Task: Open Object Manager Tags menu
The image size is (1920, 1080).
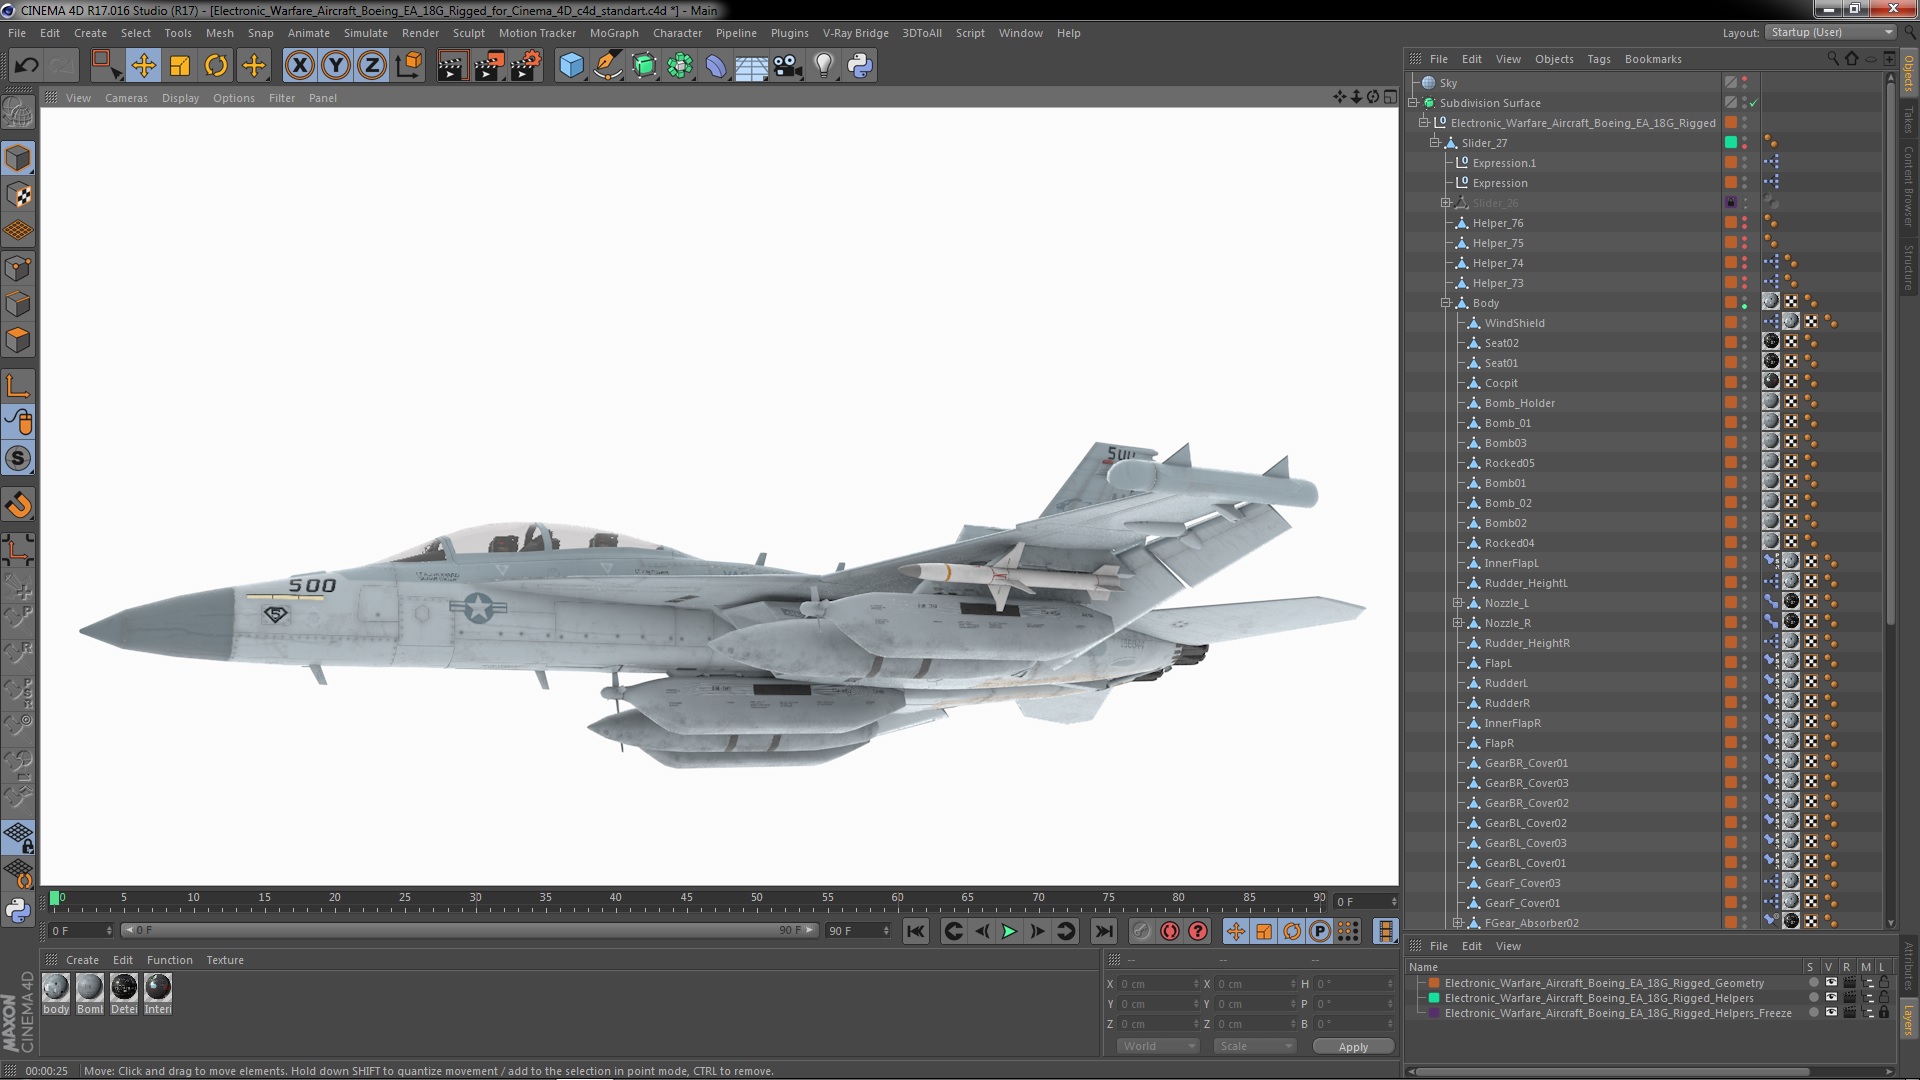Action: click(x=1598, y=59)
